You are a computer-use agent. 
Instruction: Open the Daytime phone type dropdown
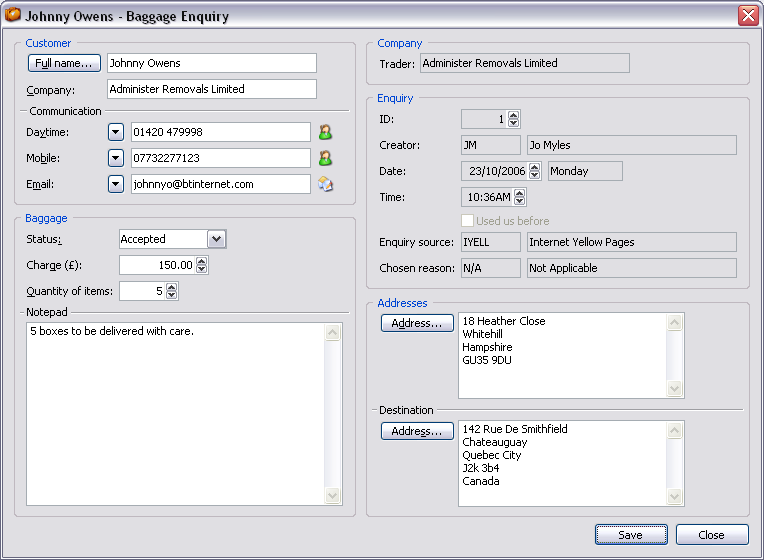[115, 132]
